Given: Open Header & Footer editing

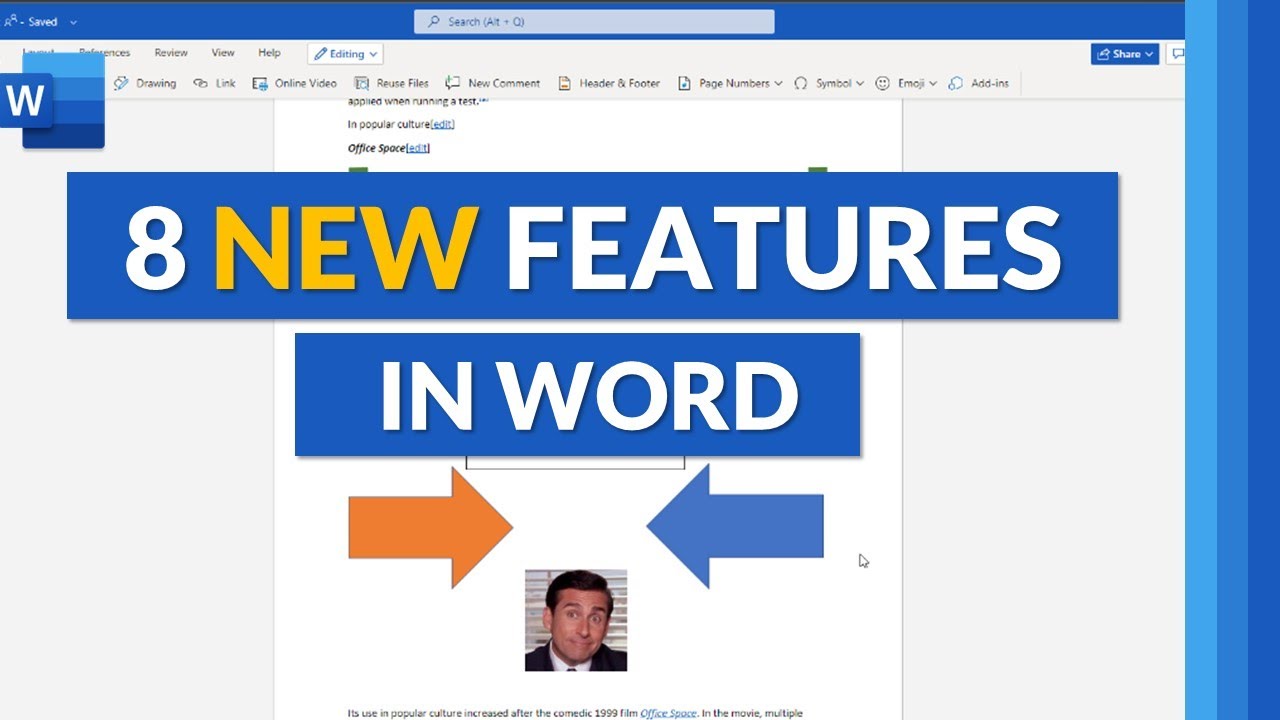Looking at the screenshot, I should click(609, 83).
